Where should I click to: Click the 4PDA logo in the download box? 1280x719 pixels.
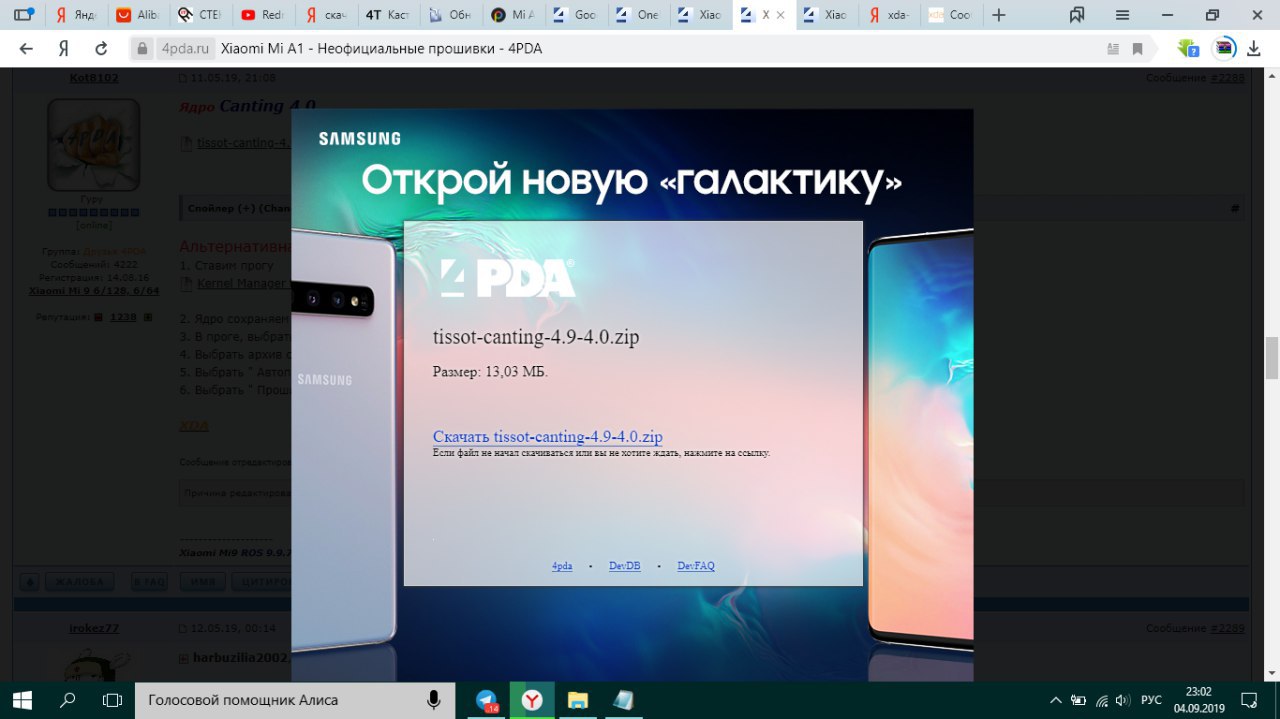(x=508, y=278)
